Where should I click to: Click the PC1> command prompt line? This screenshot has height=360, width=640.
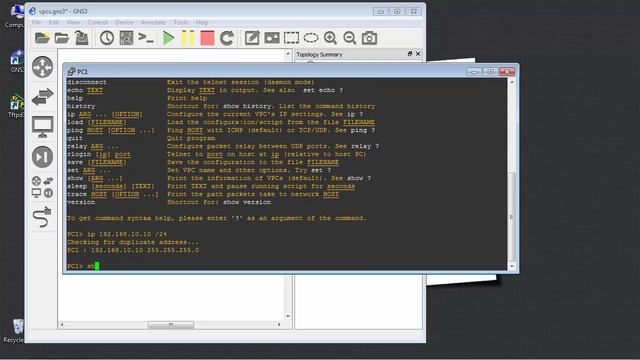click(x=83, y=266)
